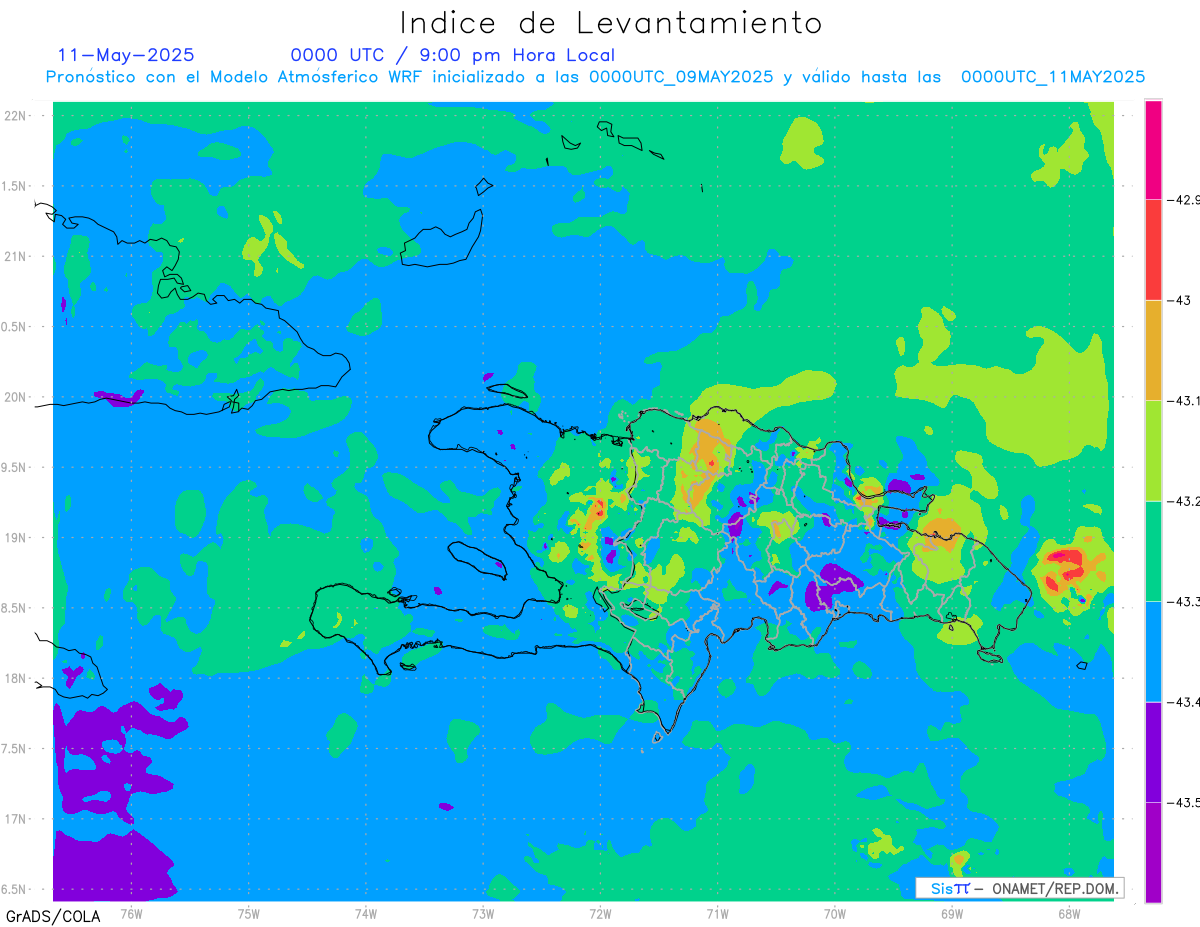Click the latitude label '8.5N'
Image resolution: width=1200 pixels, height=927 pixels.
tap(15, 608)
